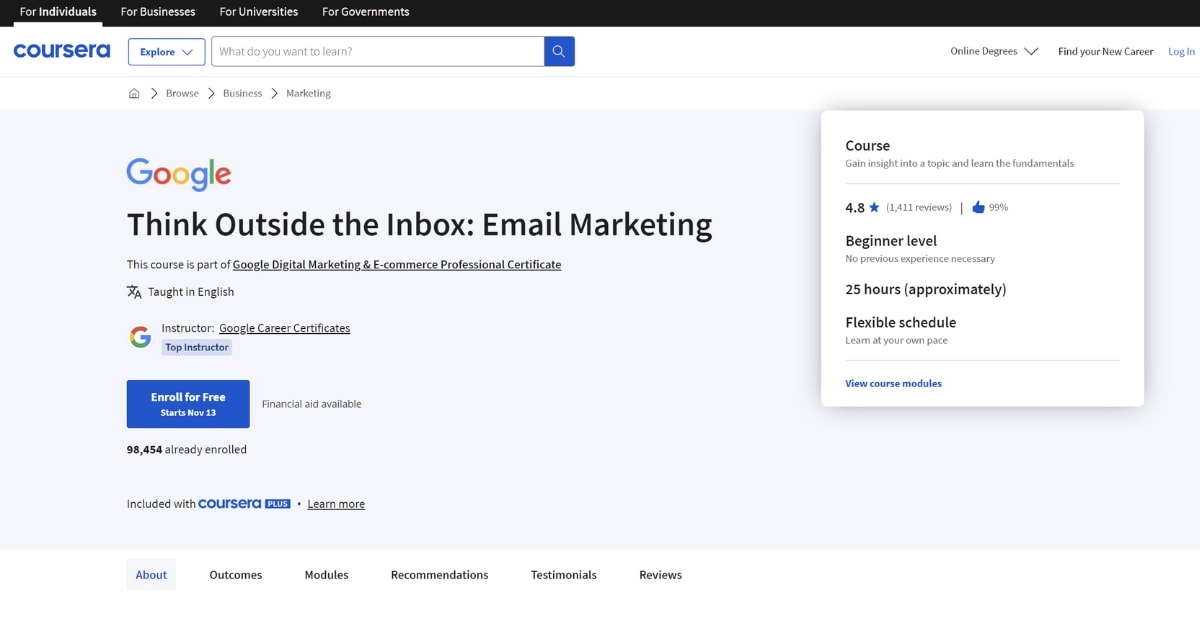Expand the Online Degrees menu
Viewport: 1200px width, 628px height.
coord(994,51)
